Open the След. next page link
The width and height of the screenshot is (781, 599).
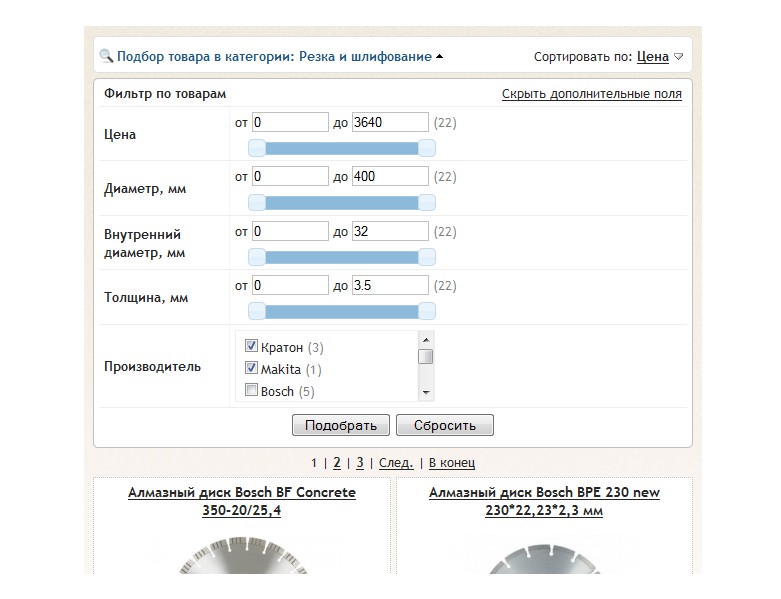click(x=396, y=463)
